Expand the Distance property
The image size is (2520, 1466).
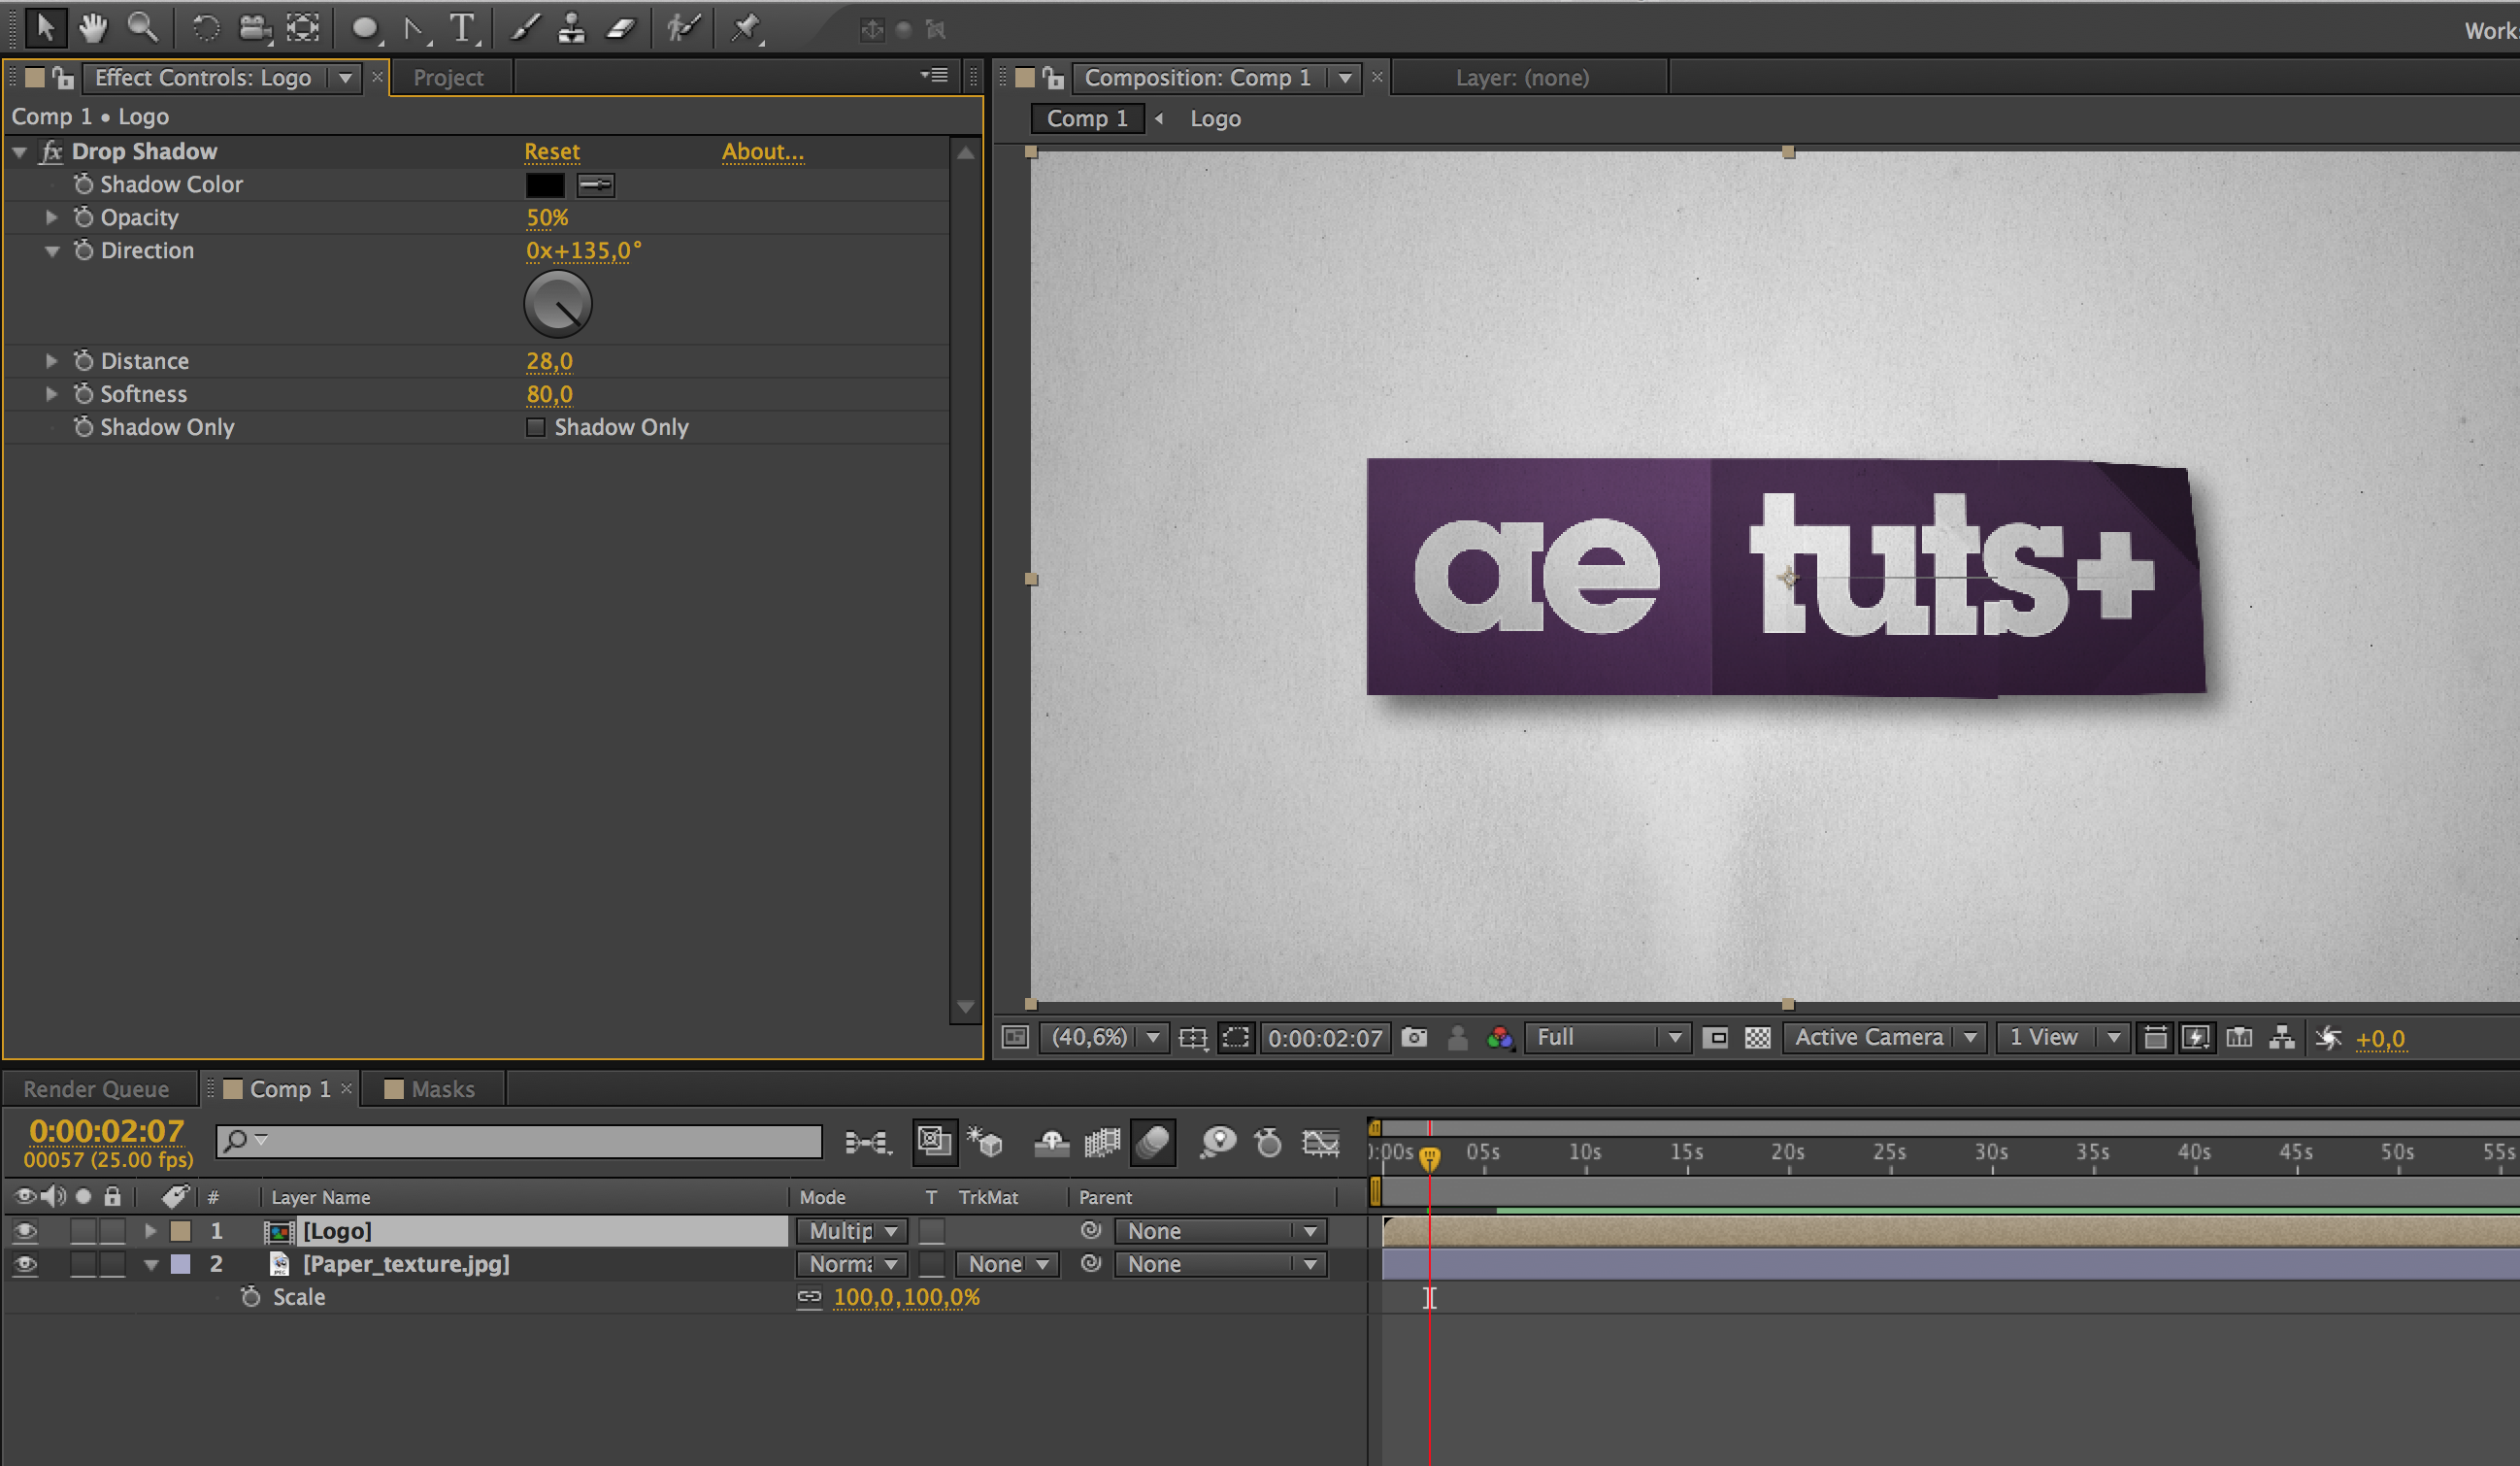(51, 360)
